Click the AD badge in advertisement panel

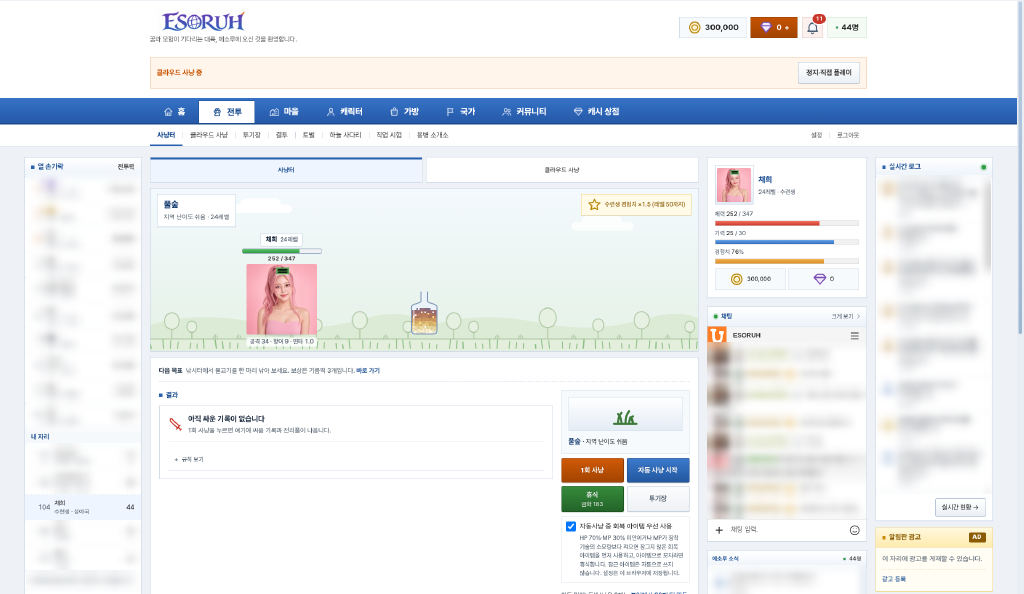tap(977, 537)
